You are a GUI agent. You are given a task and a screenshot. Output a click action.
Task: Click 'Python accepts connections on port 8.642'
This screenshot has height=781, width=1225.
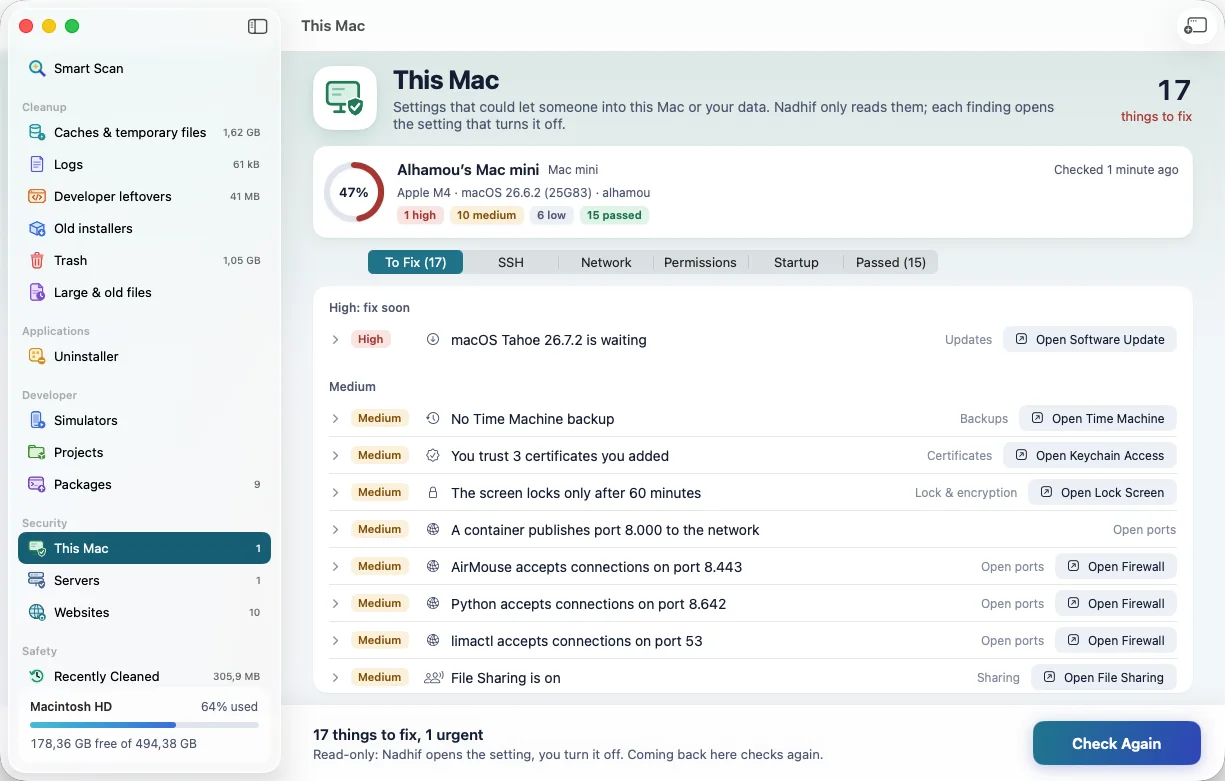589,604
